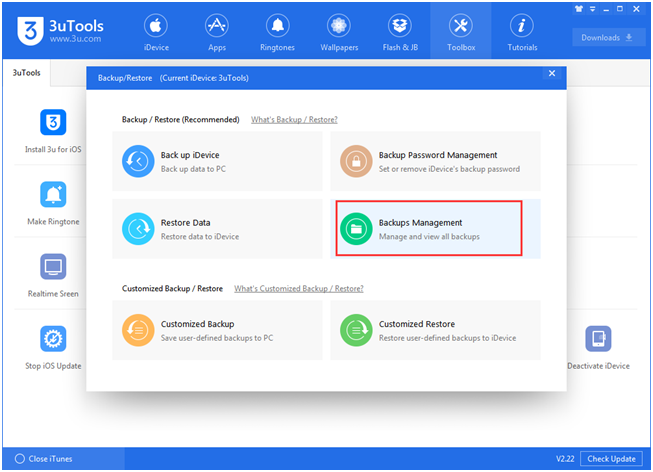Click the Backup Password Management title
Viewport: 653px width, 472px height.
click(438, 155)
